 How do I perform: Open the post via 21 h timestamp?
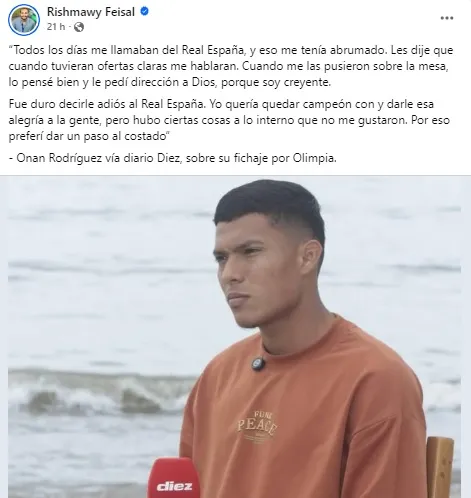point(56,27)
